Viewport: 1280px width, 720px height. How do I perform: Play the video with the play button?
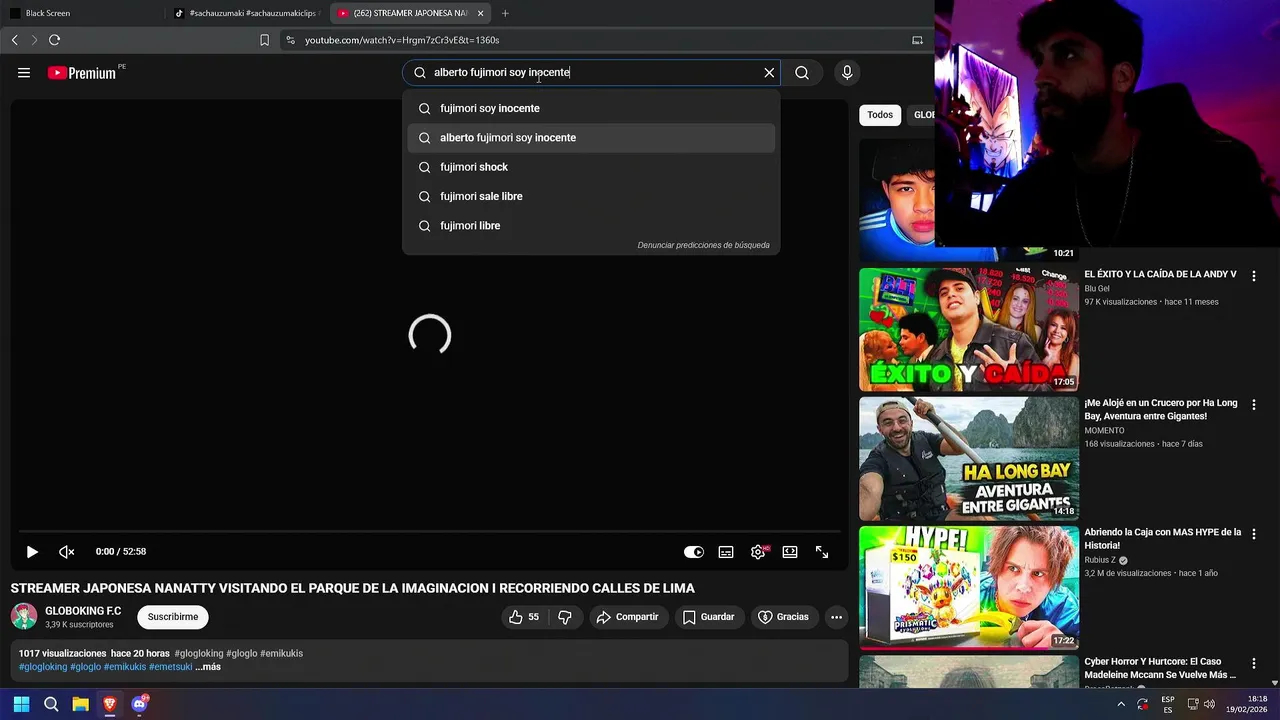point(32,552)
